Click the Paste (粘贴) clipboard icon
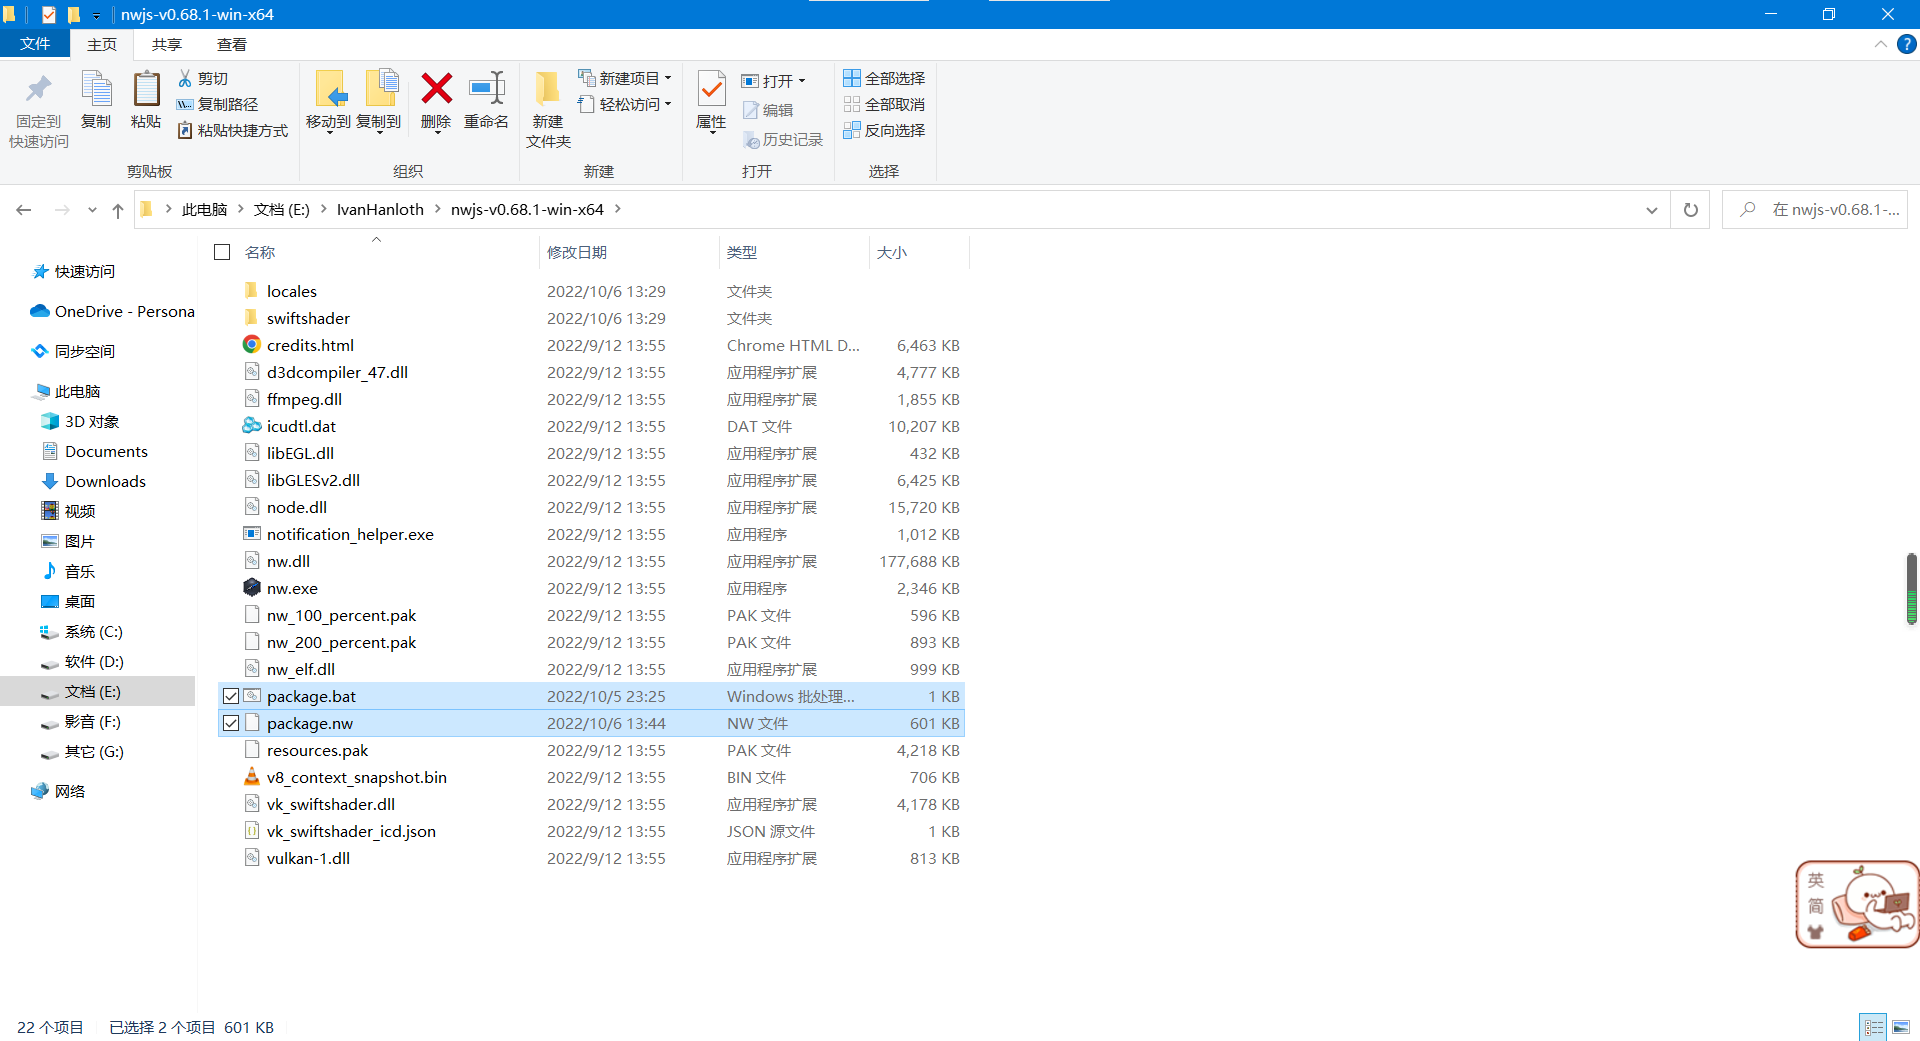 pos(146,90)
